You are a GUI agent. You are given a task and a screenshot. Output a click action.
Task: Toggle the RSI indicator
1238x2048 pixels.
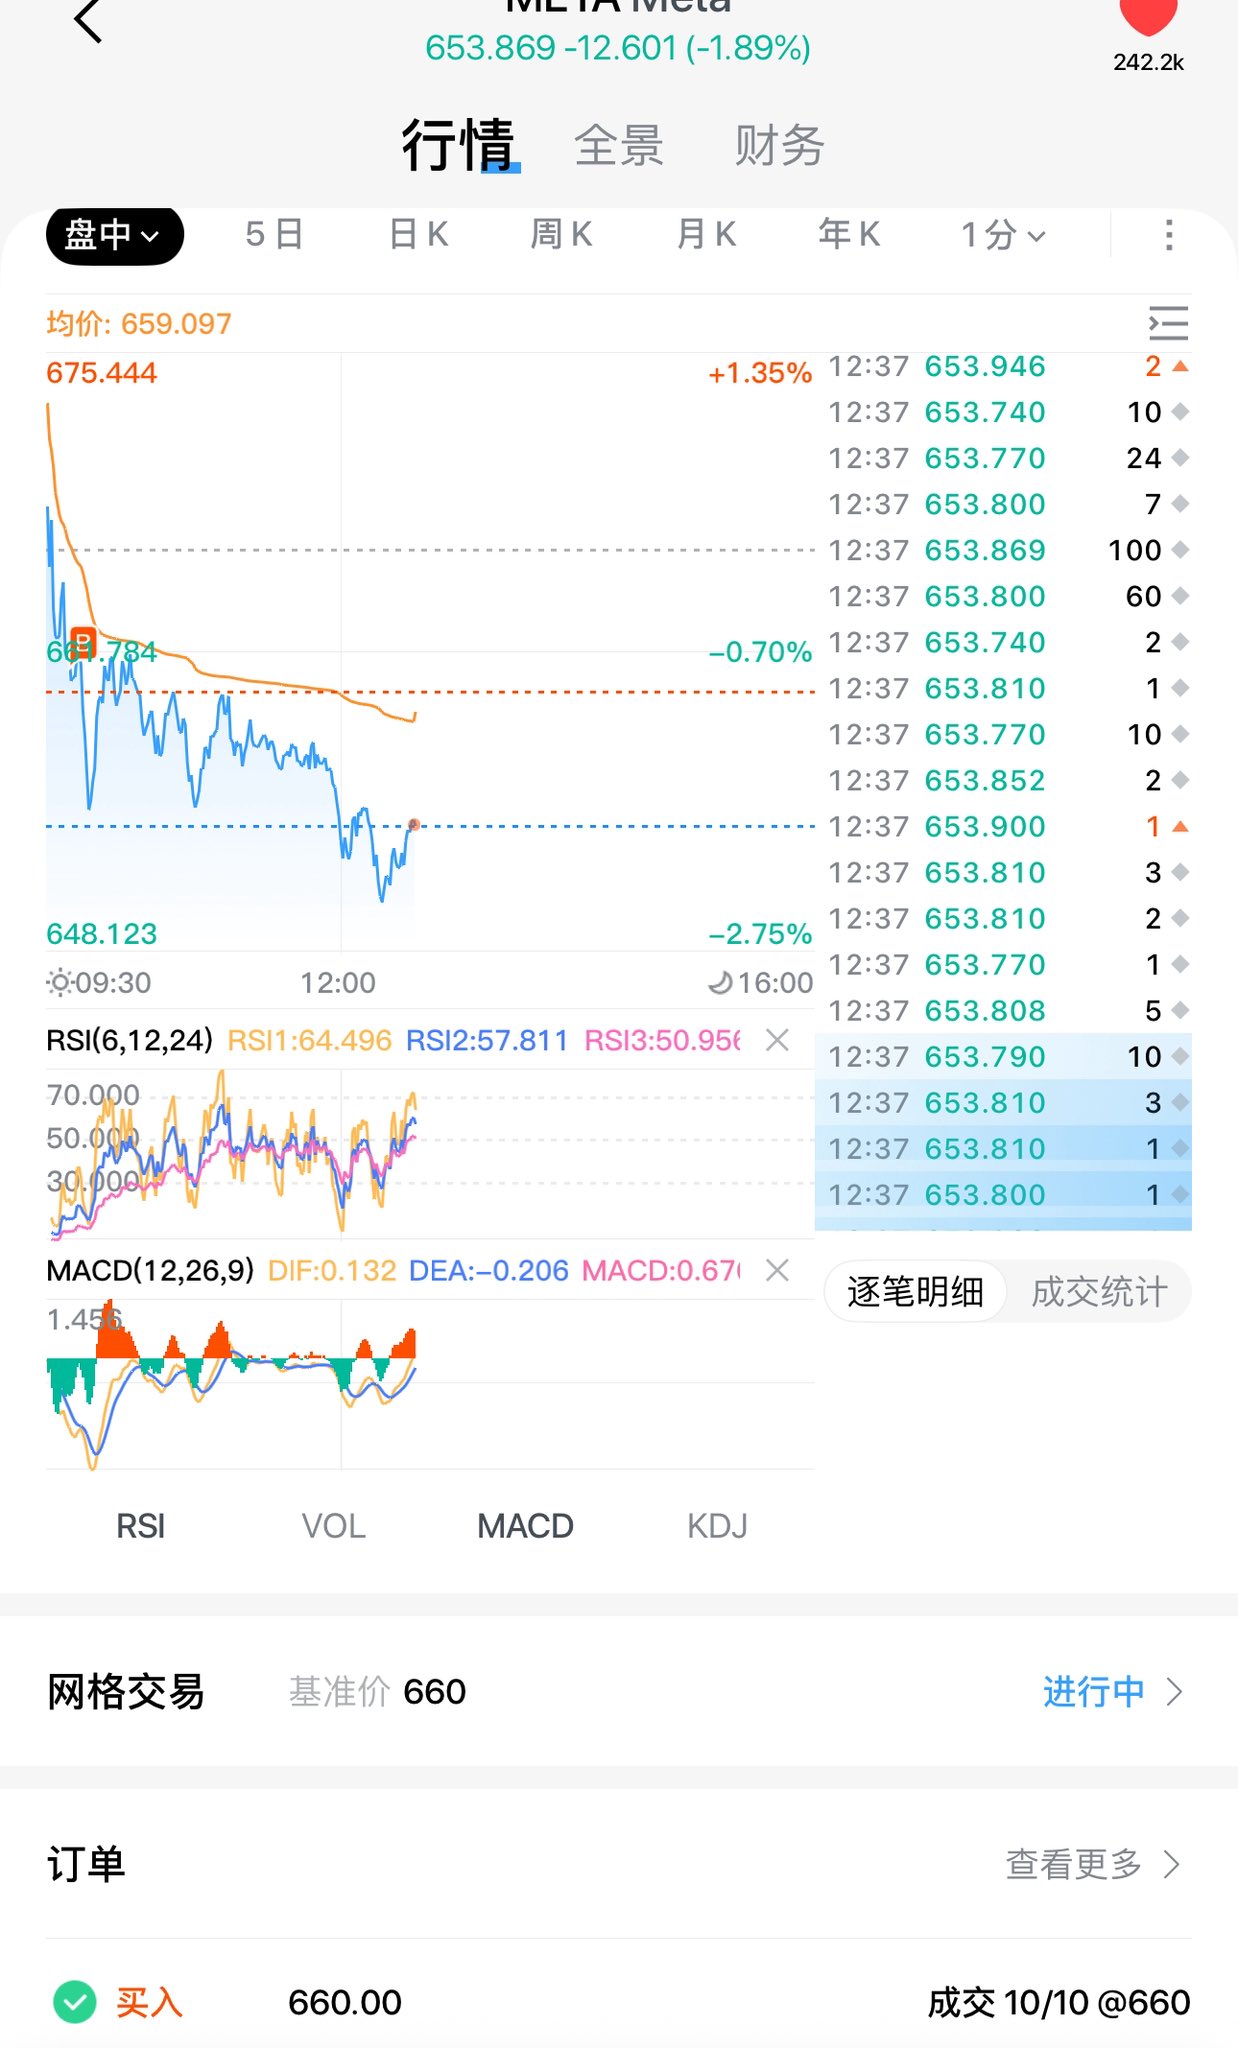[140, 1526]
